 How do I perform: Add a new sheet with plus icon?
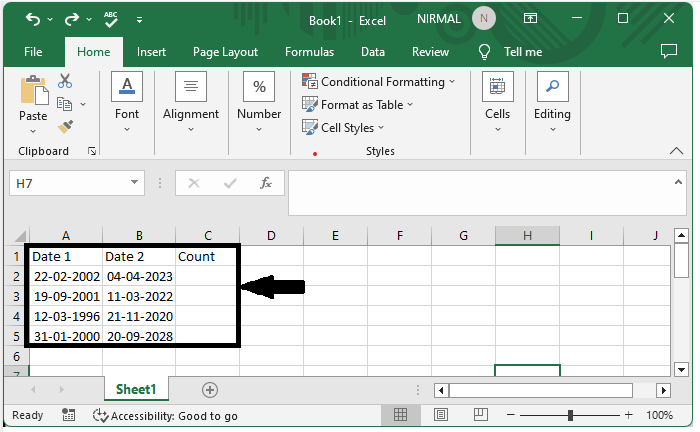[x=210, y=390]
